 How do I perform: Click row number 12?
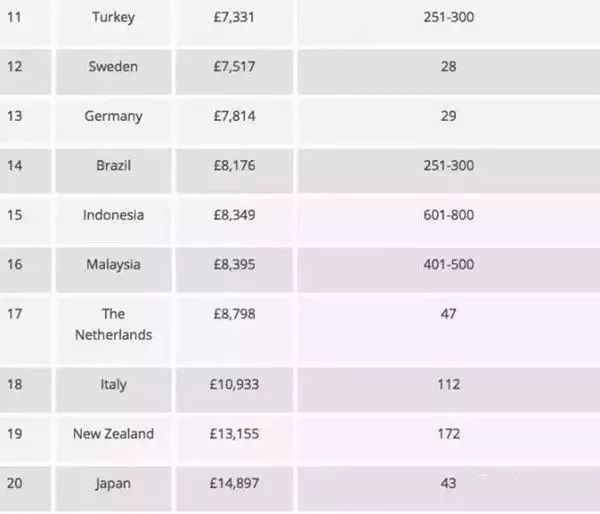click(x=14, y=67)
